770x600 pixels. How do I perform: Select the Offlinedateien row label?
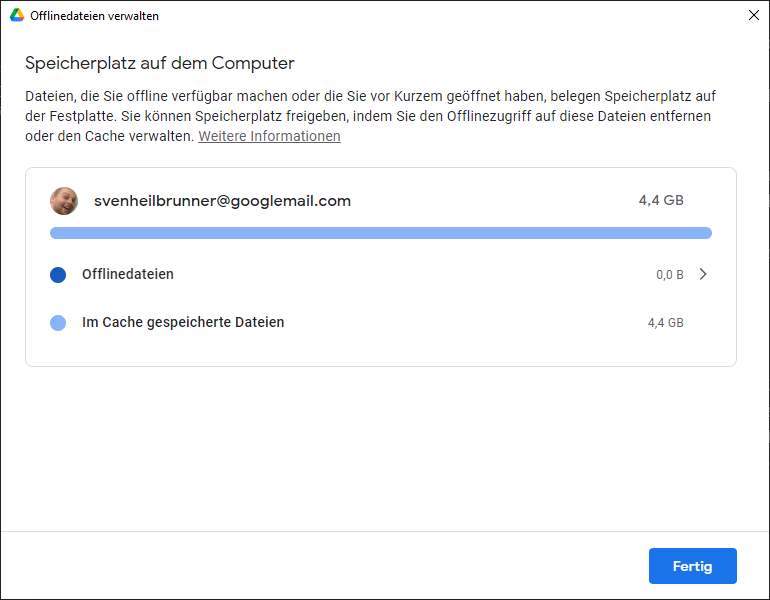(128, 274)
